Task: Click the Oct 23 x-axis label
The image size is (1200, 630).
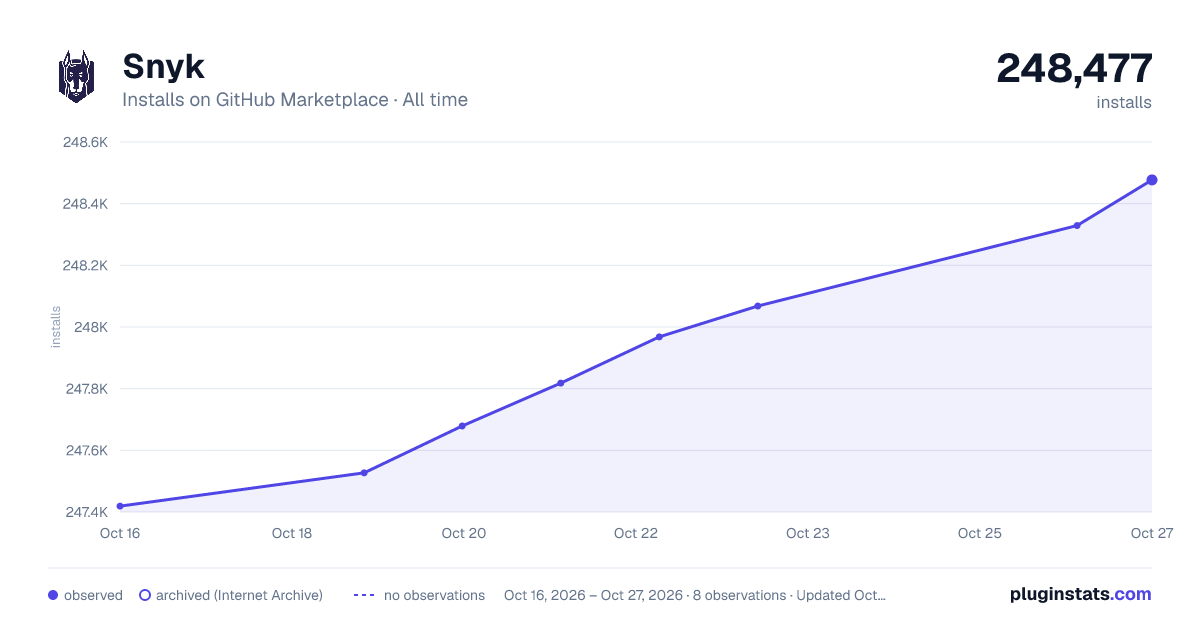Action: click(x=808, y=533)
